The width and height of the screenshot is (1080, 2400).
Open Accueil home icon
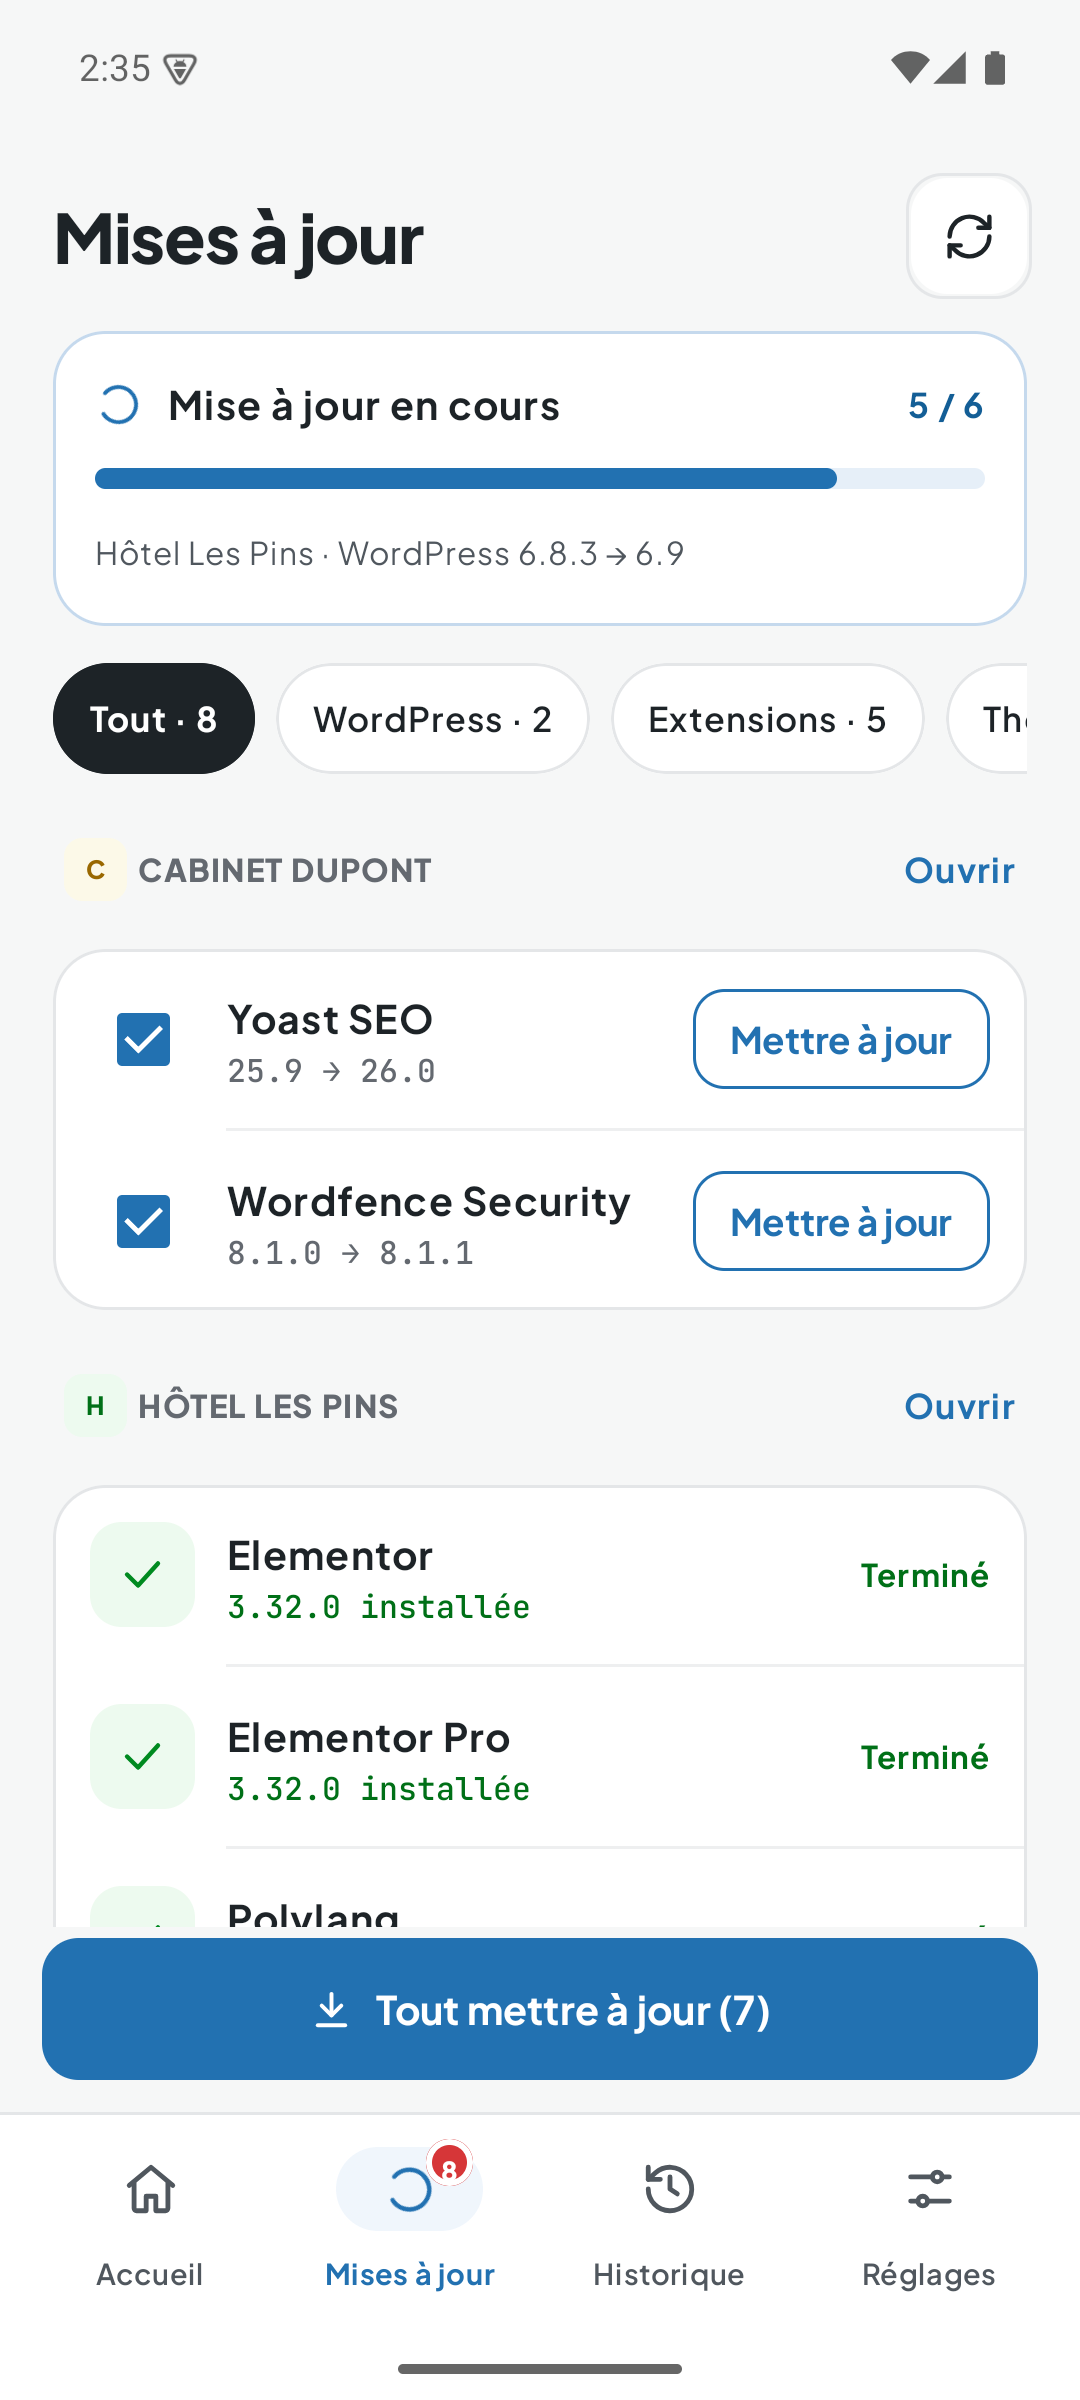151,2189
